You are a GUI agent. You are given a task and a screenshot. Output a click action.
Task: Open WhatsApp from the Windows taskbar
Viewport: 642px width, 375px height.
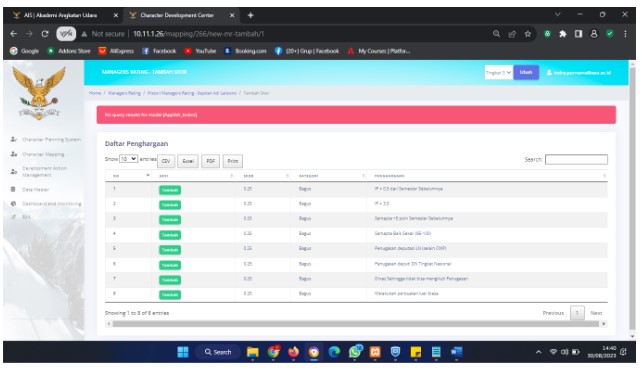[355, 352]
